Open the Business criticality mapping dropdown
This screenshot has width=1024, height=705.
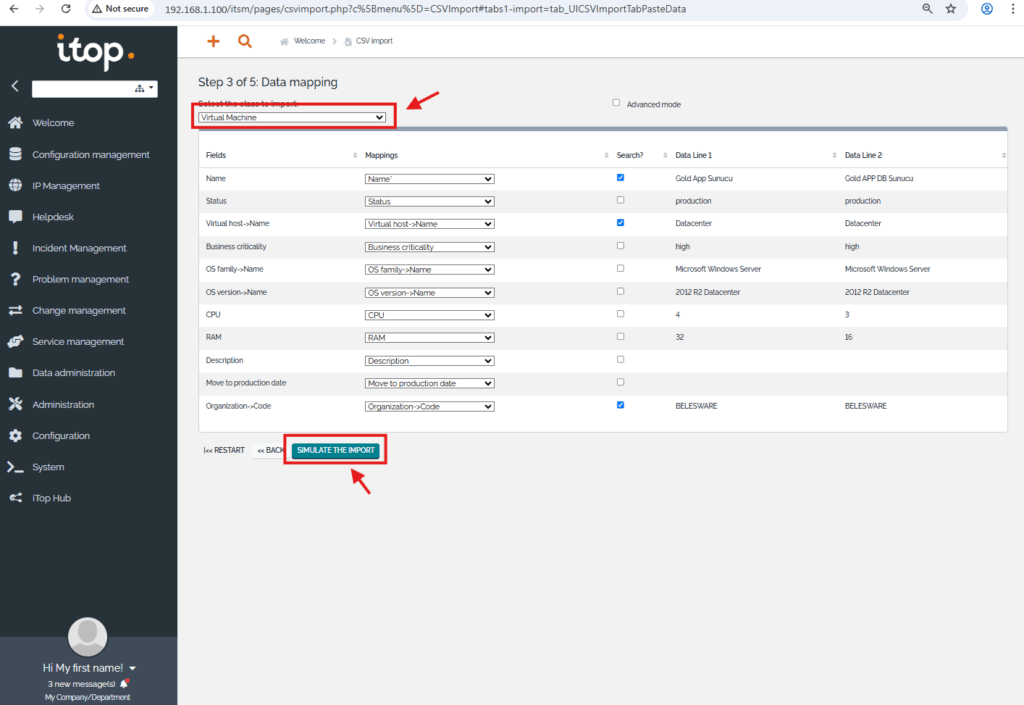(x=429, y=246)
